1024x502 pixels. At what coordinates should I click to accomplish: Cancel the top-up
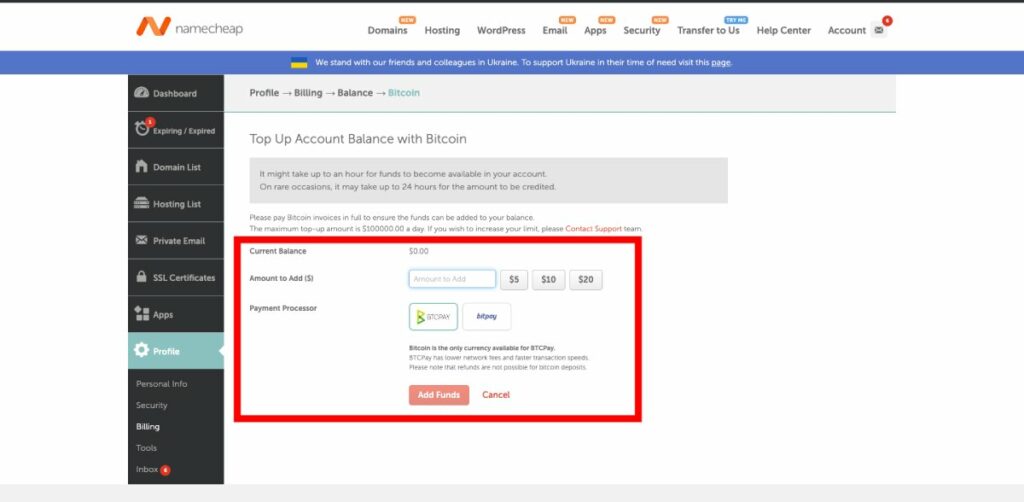pyautogui.click(x=496, y=395)
